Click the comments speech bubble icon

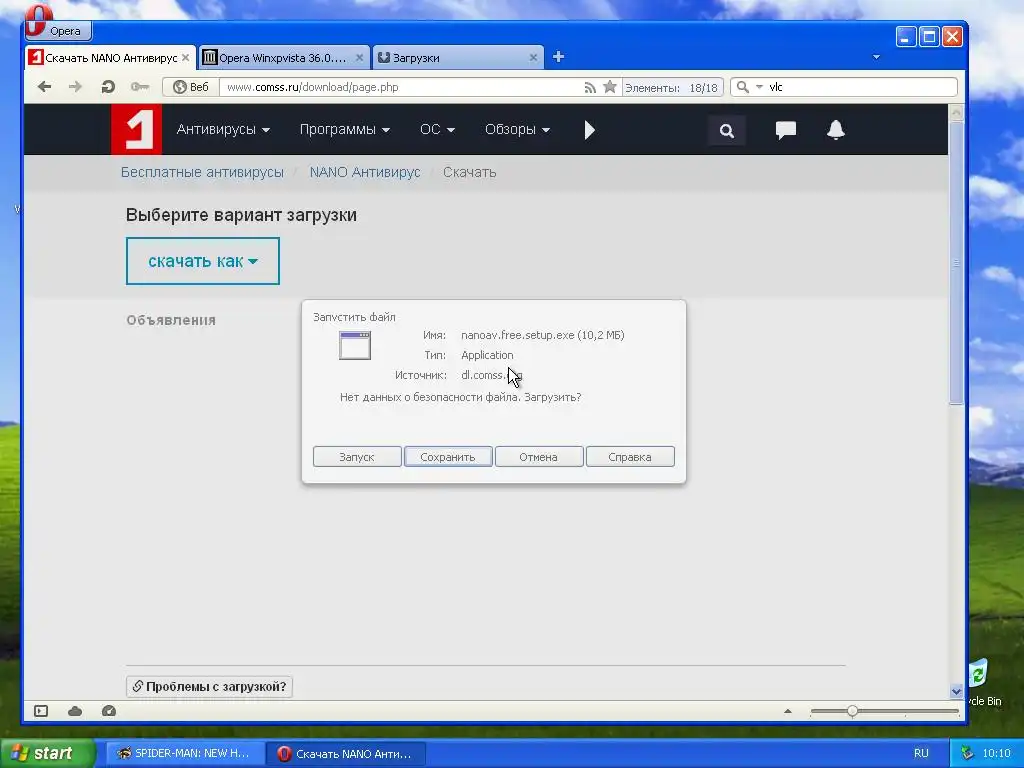pos(786,130)
